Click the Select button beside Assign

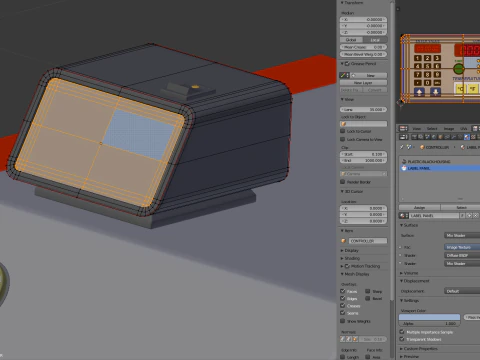(461, 208)
